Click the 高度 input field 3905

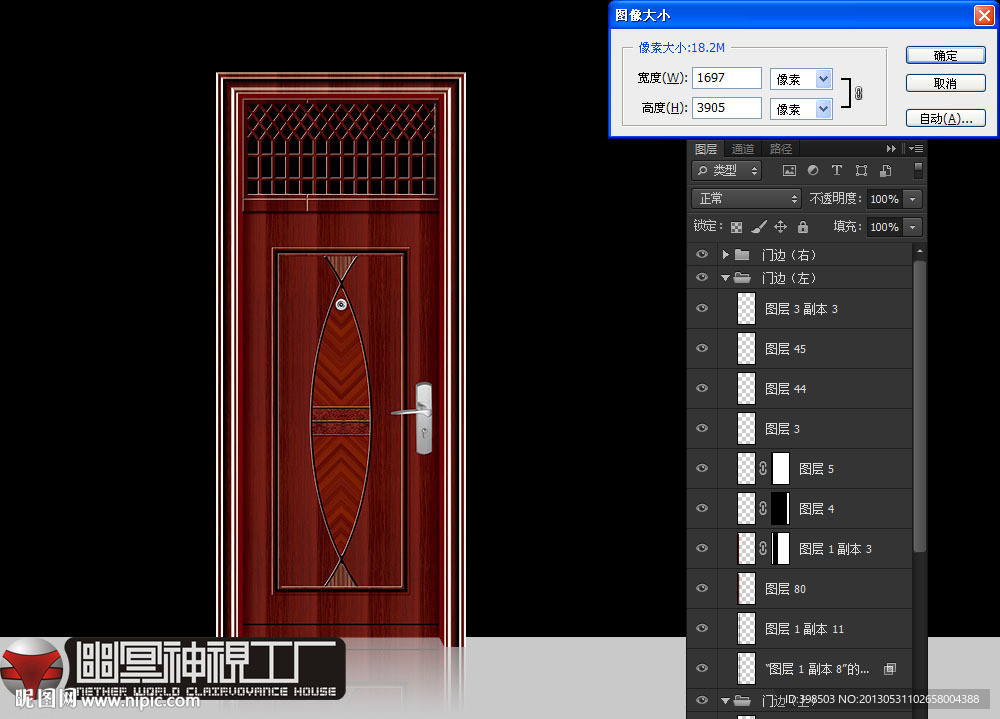click(727, 108)
